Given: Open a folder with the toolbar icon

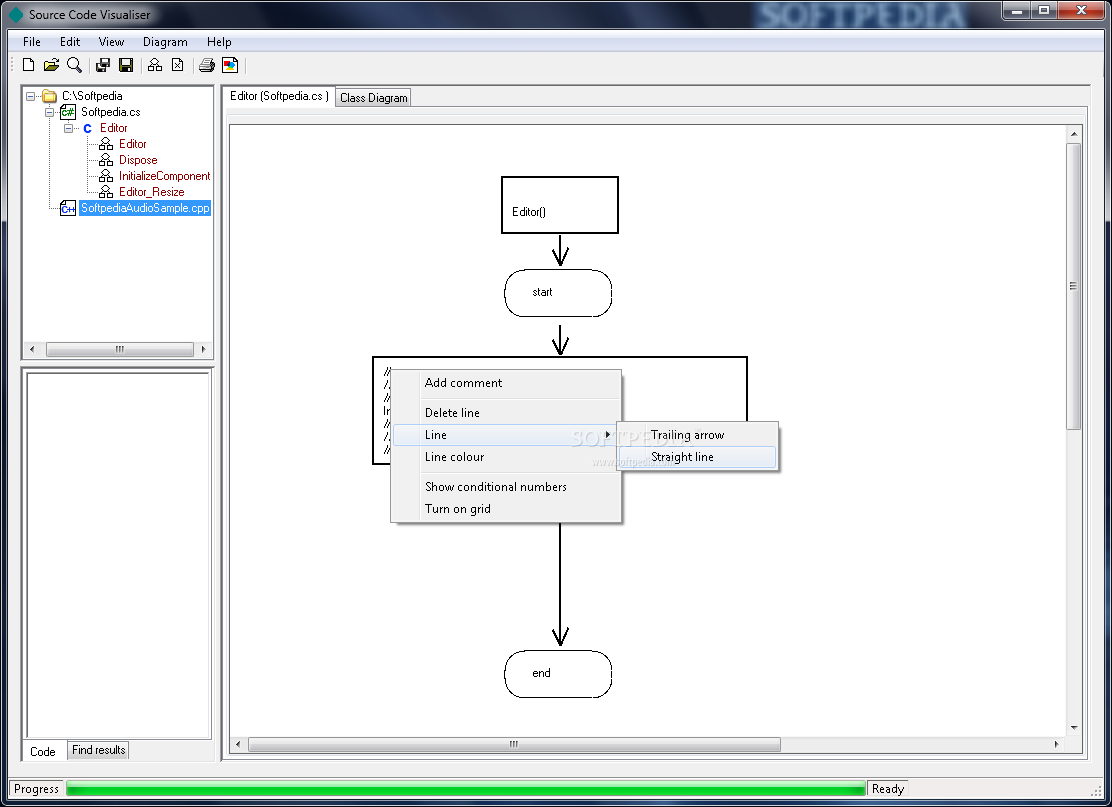Looking at the screenshot, I should (x=51, y=65).
